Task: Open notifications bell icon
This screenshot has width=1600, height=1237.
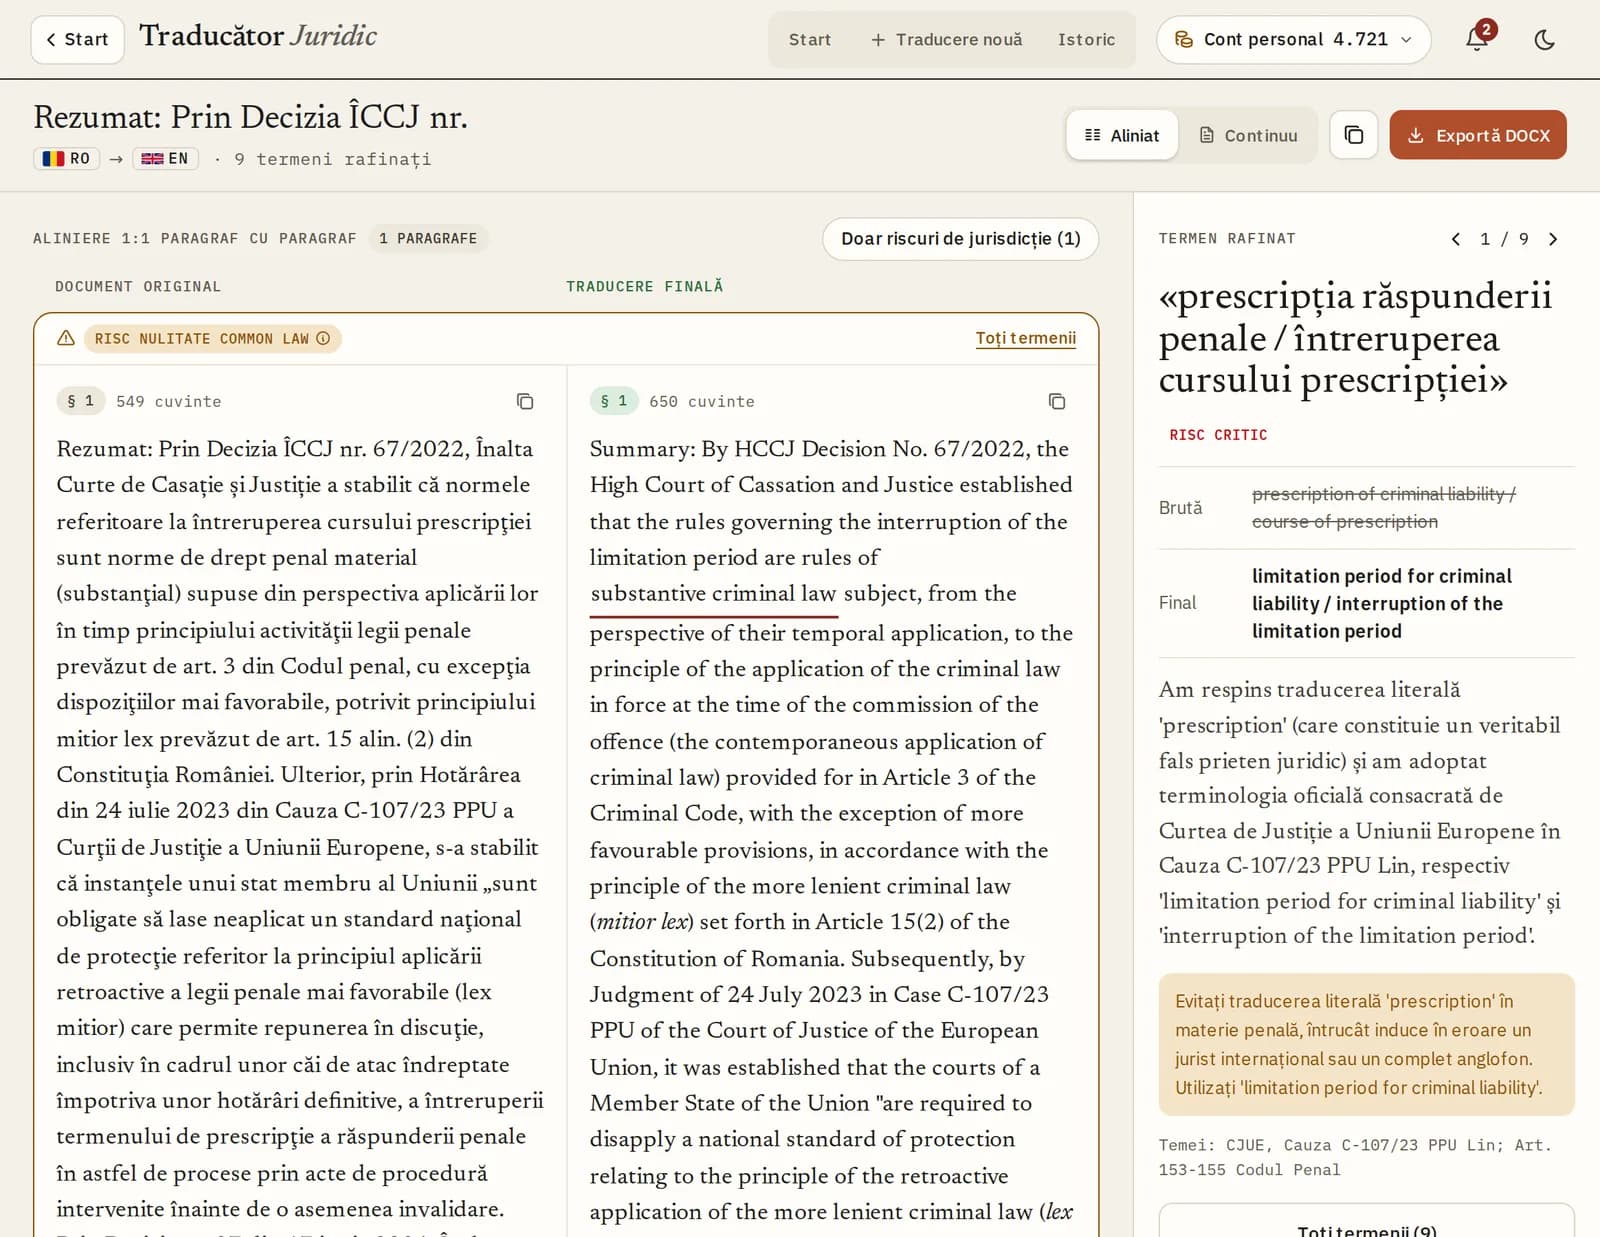Action: pyautogui.click(x=1477, y=39)
